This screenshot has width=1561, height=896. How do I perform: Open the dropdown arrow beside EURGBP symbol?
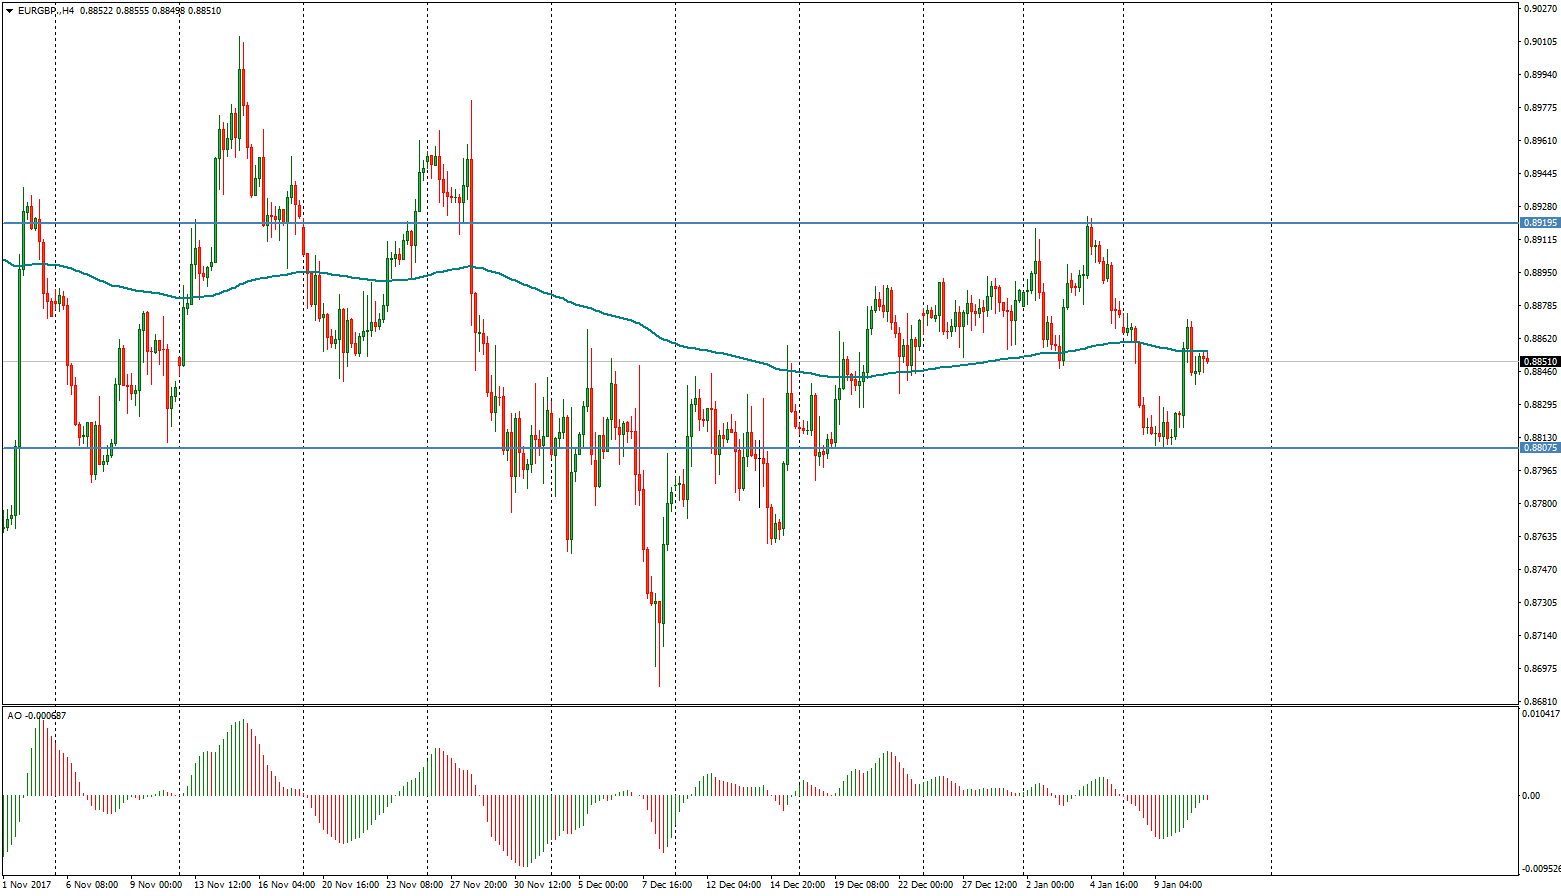point(9,10)
